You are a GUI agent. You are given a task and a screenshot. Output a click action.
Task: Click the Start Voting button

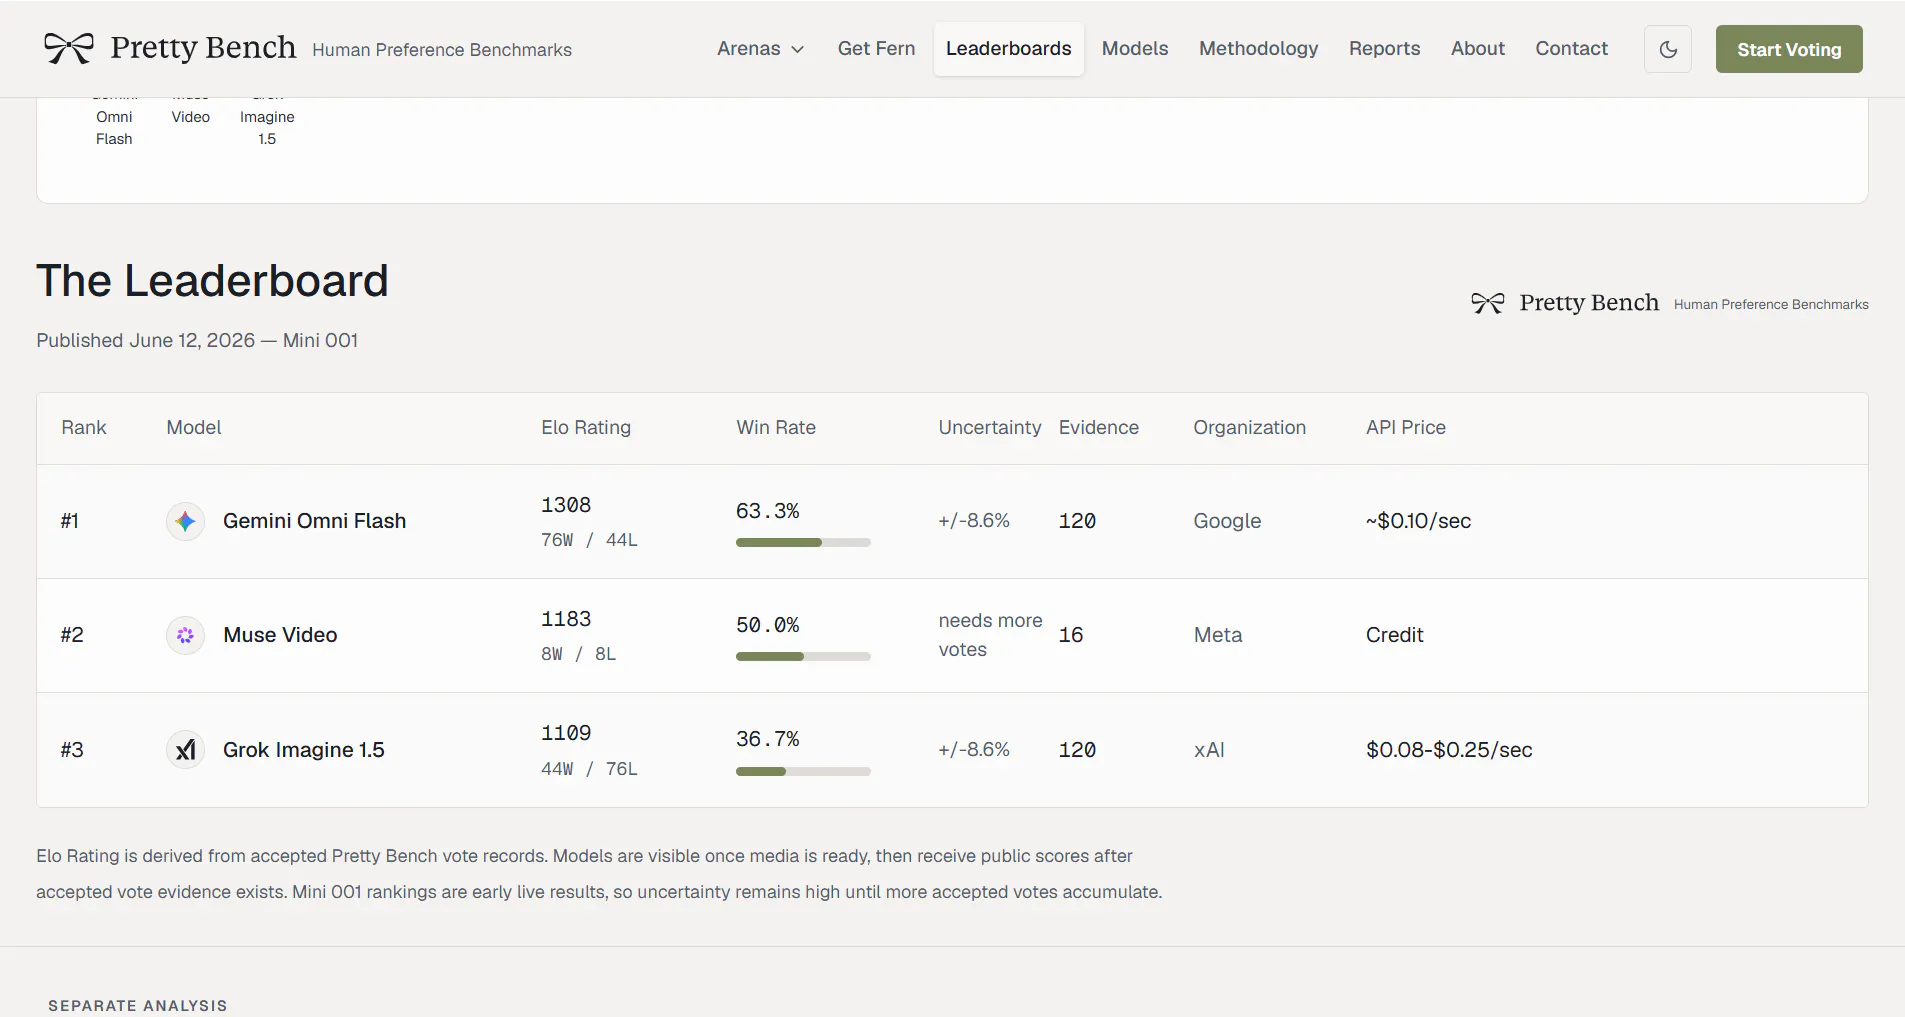coord(1789,49)
